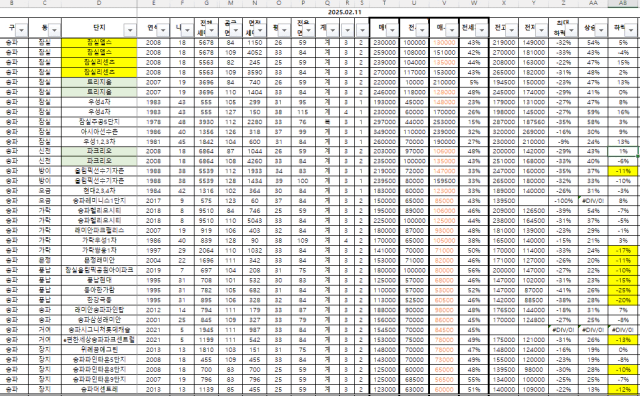Open the filter dropdown in column Z header
The height and width of the screenshot is (396, 640).
(x=571, y=30)
